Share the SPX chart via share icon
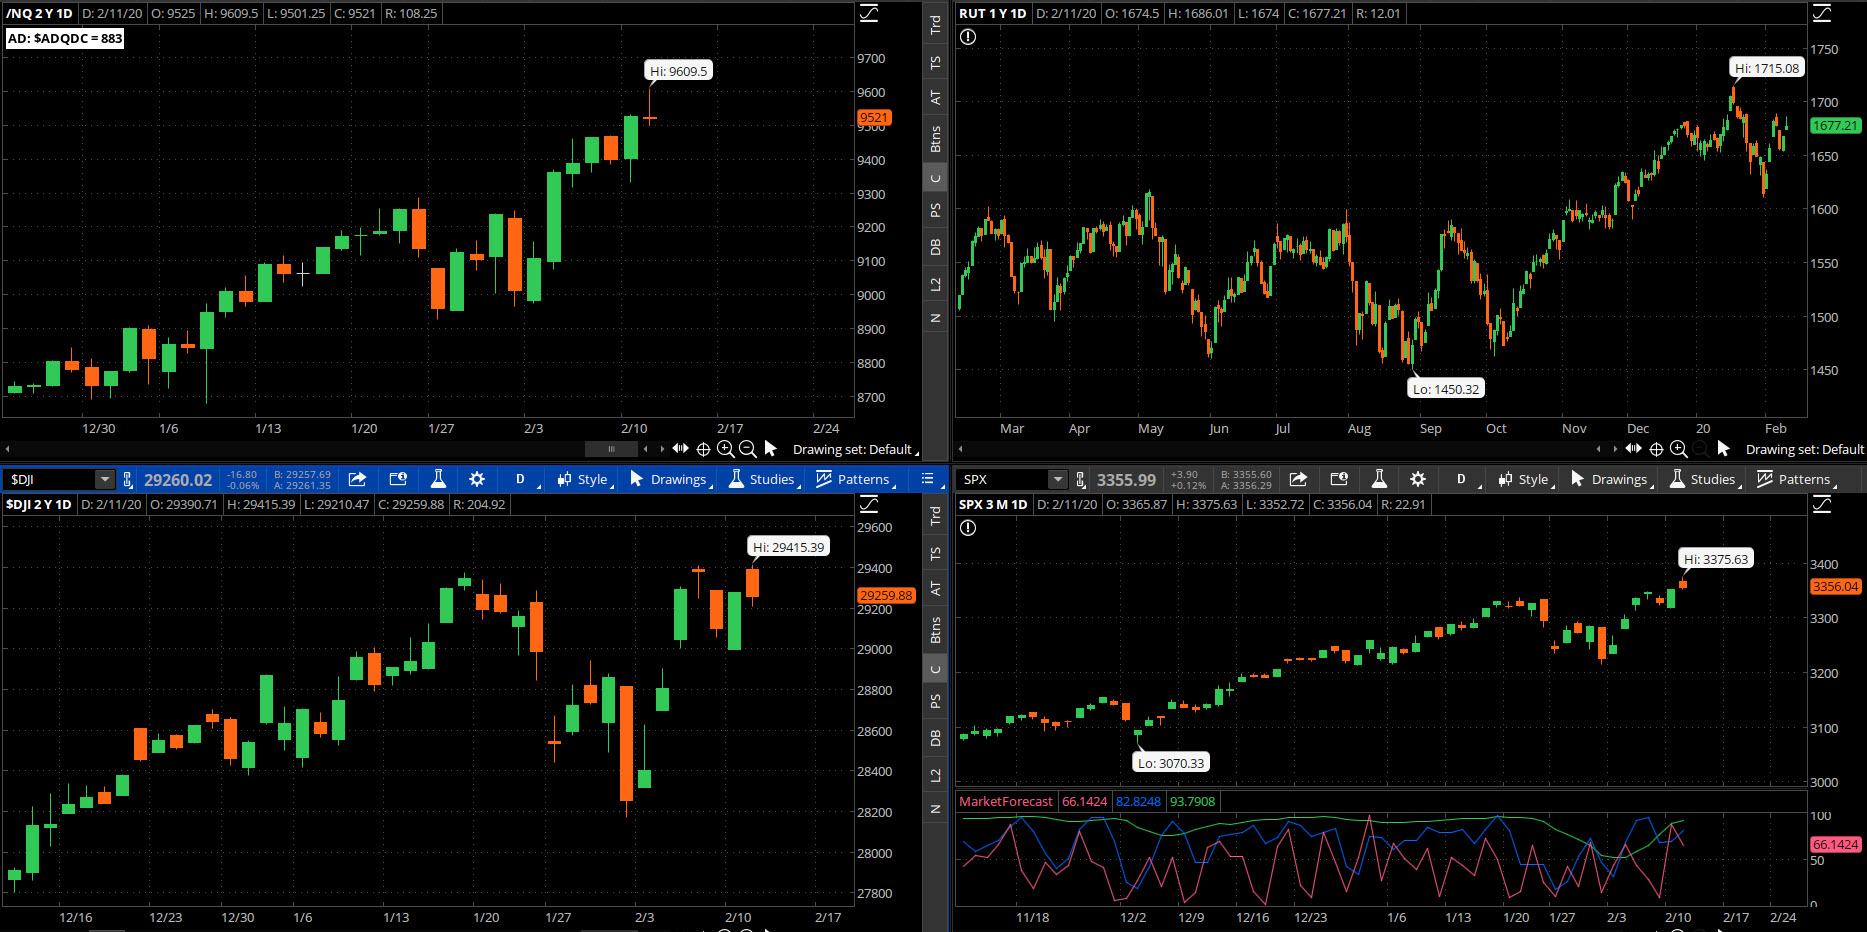Screen dimensions: 1867x932 [1298, 479]
